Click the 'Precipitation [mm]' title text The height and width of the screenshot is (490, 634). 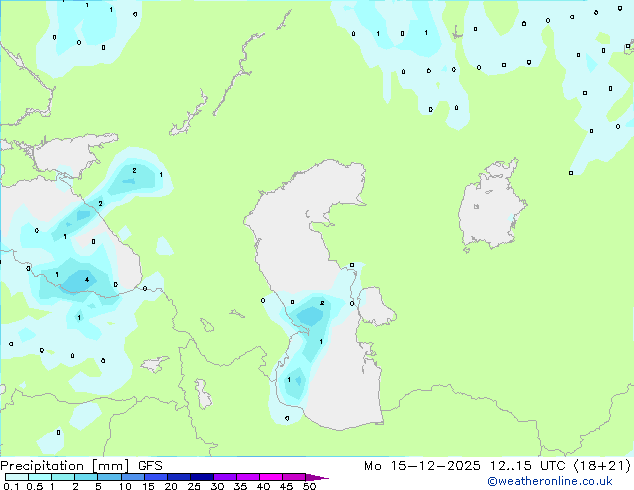coord(65,466)
